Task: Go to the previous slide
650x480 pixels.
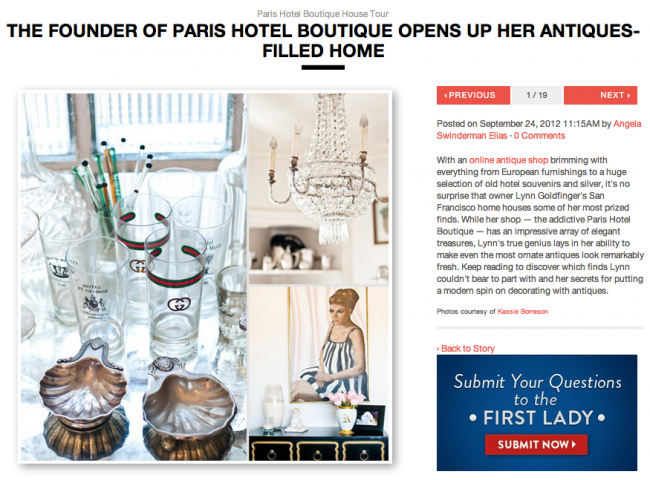Action: coord(473,95)
